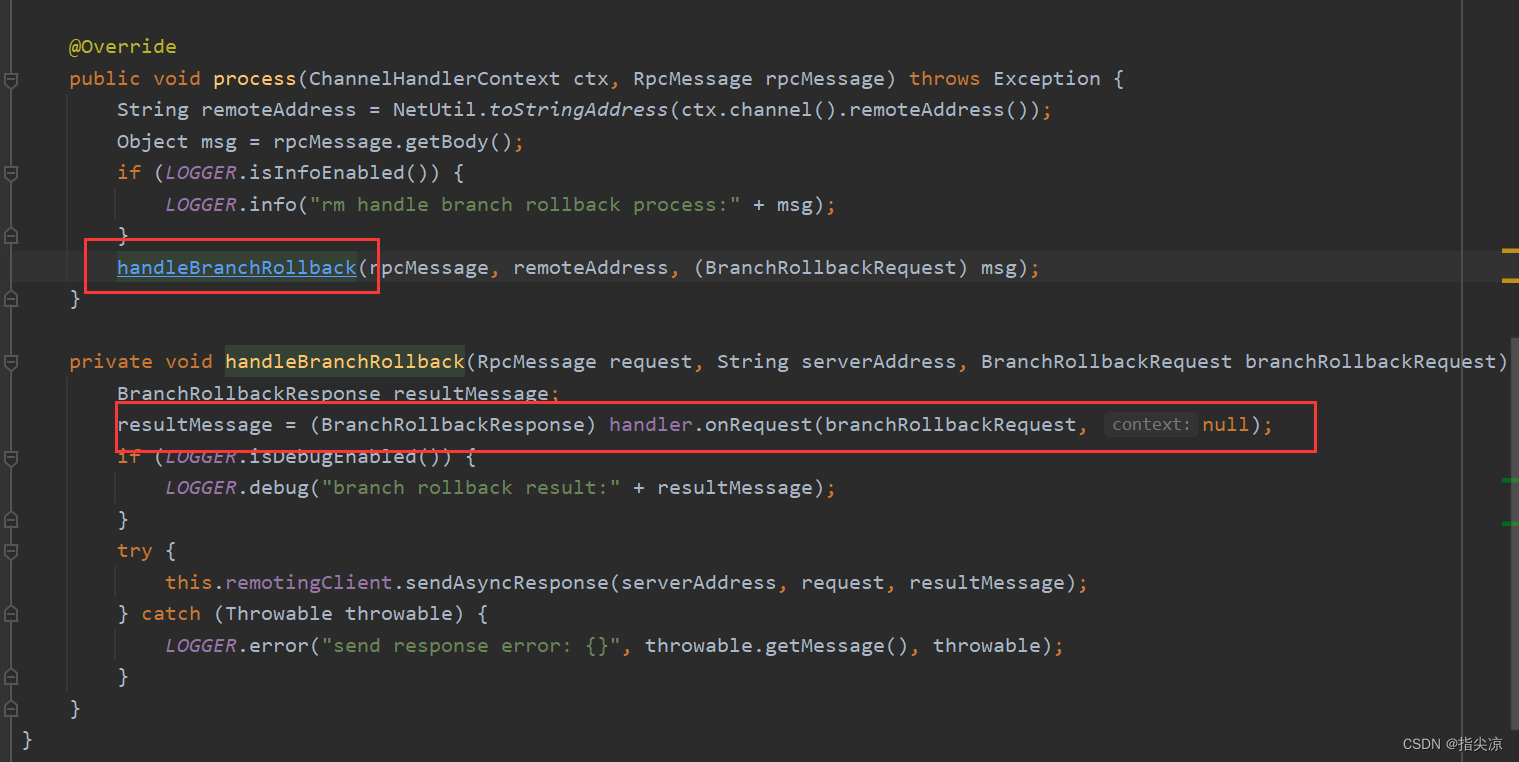Click the isDebugEnabled method call
This screenshot has height=762, width=1519.
(x=333, y=457)
